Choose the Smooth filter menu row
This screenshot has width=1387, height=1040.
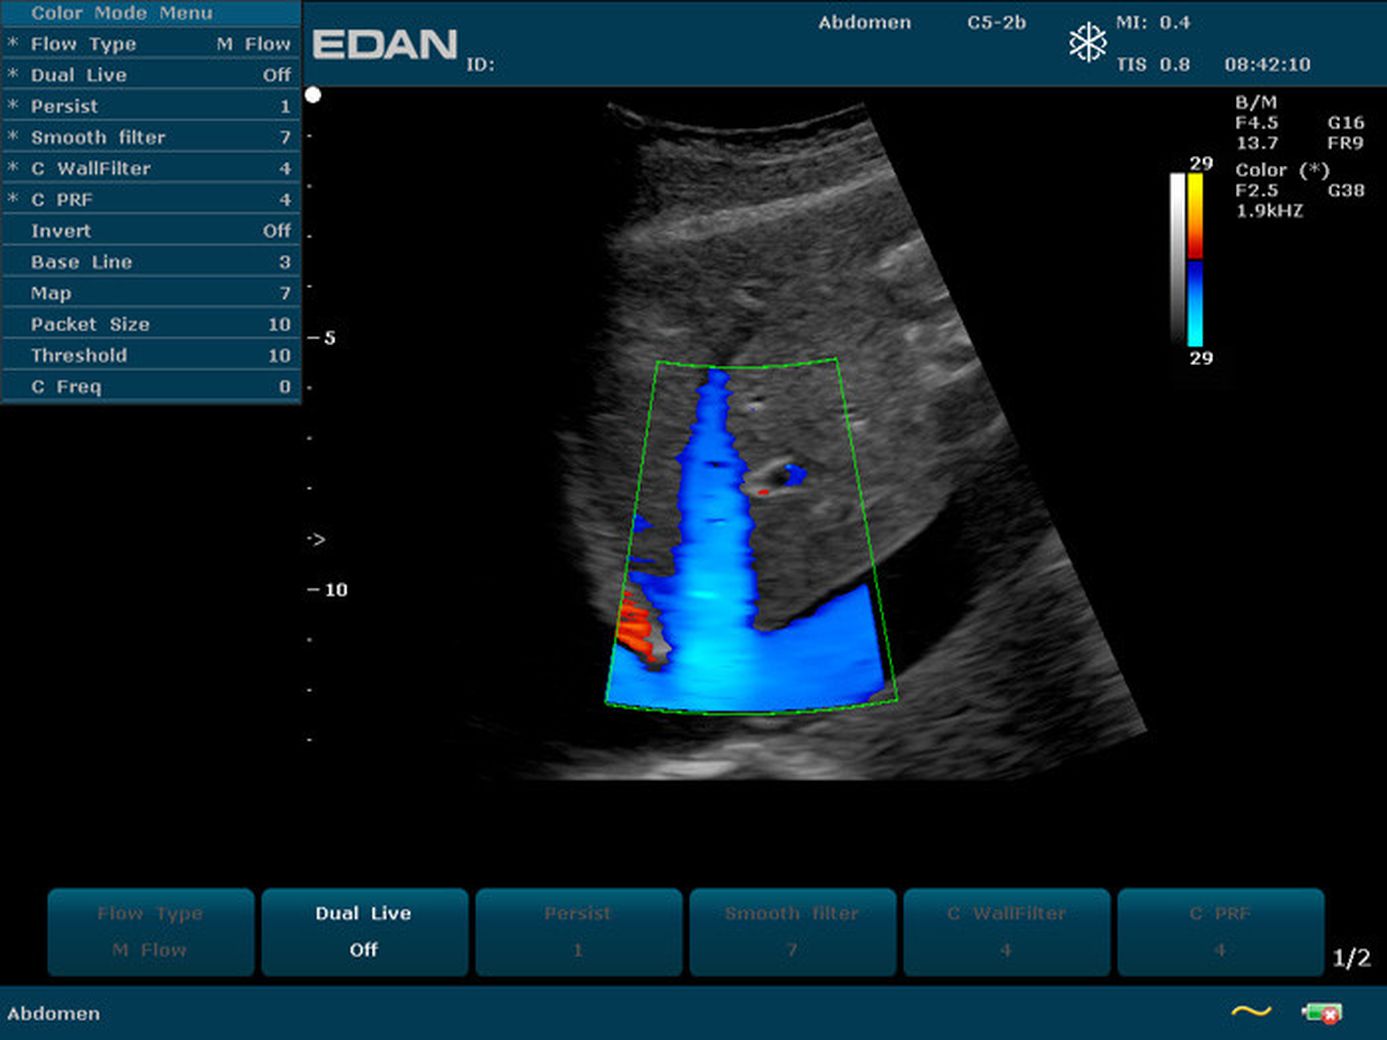click(x=150, y=137)
